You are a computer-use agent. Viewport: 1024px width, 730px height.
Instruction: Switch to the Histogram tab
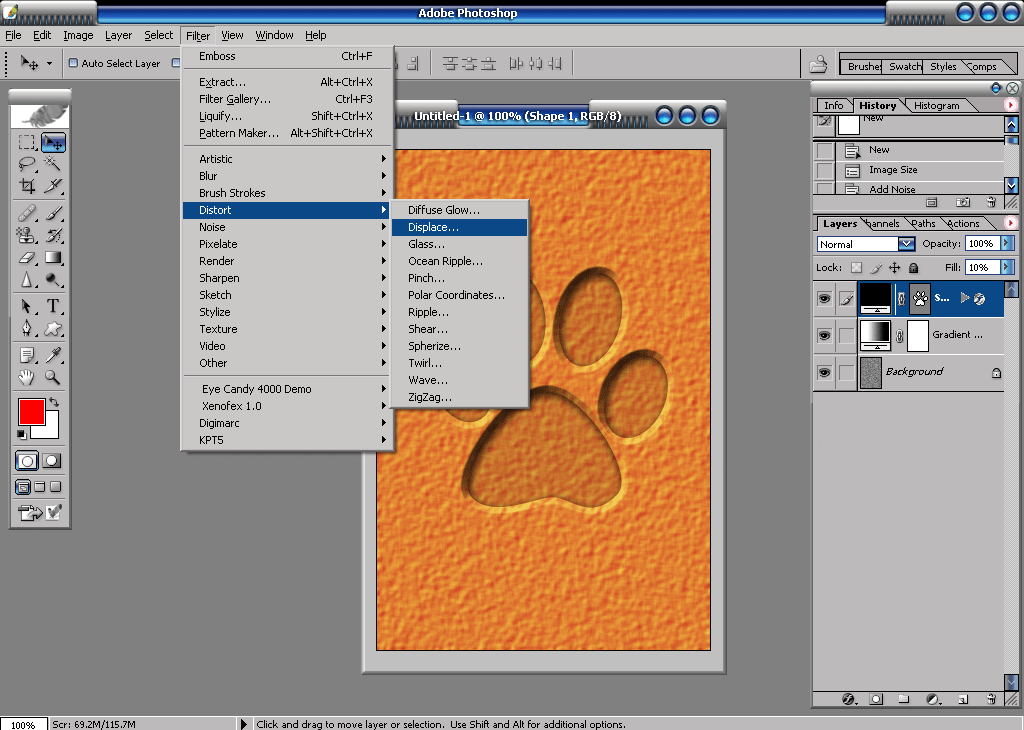pos(936,105)
